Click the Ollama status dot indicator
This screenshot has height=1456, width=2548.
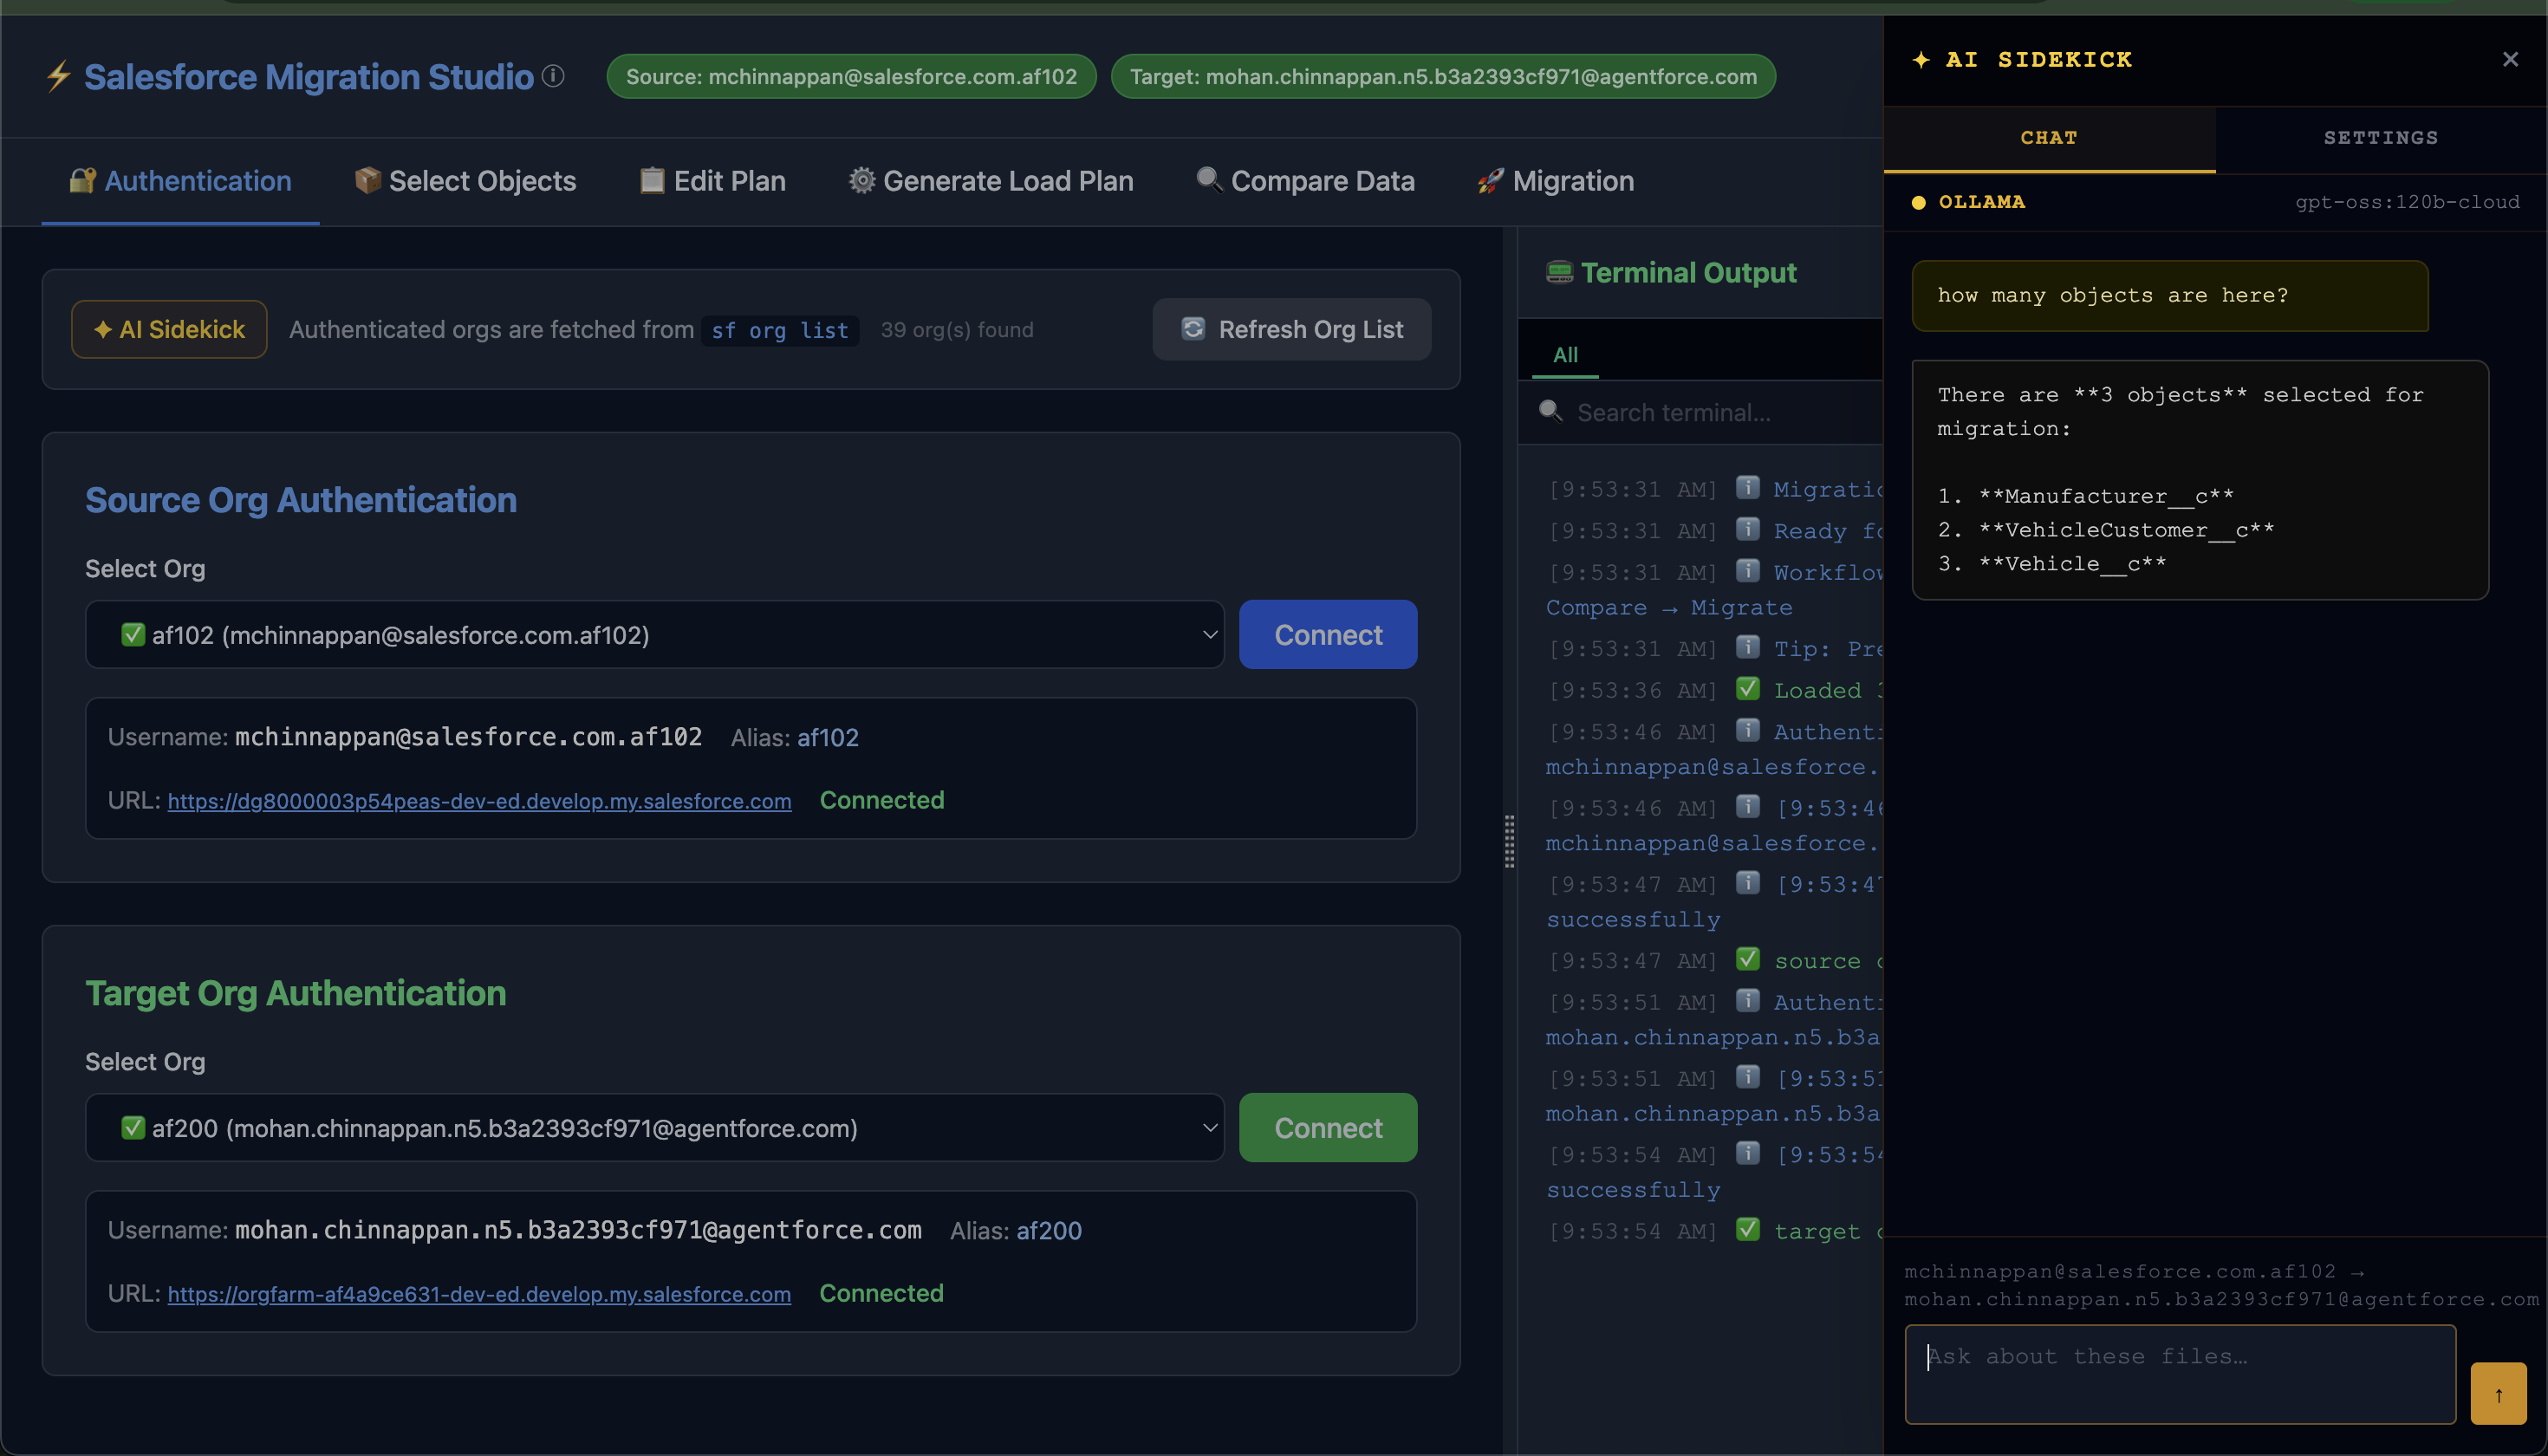click(1918, 202)
